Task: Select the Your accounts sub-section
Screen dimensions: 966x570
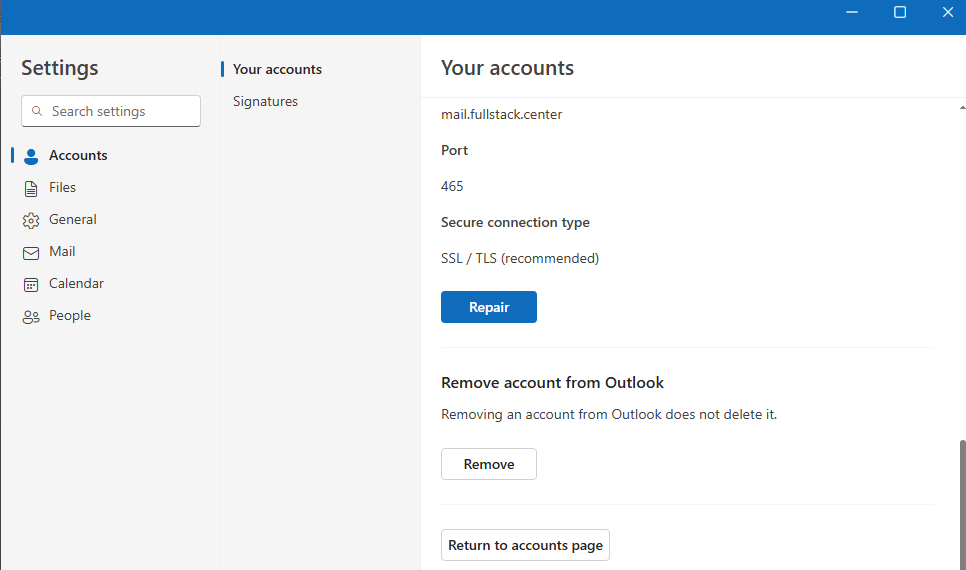Action: coord(277,69)
